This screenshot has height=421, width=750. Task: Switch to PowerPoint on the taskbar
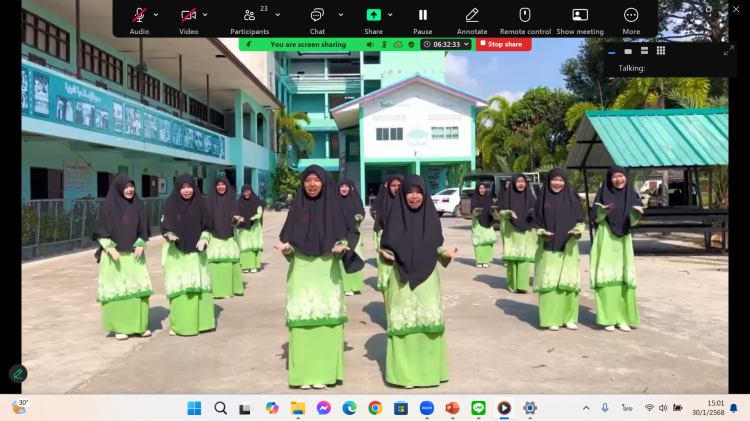[452, 408]
